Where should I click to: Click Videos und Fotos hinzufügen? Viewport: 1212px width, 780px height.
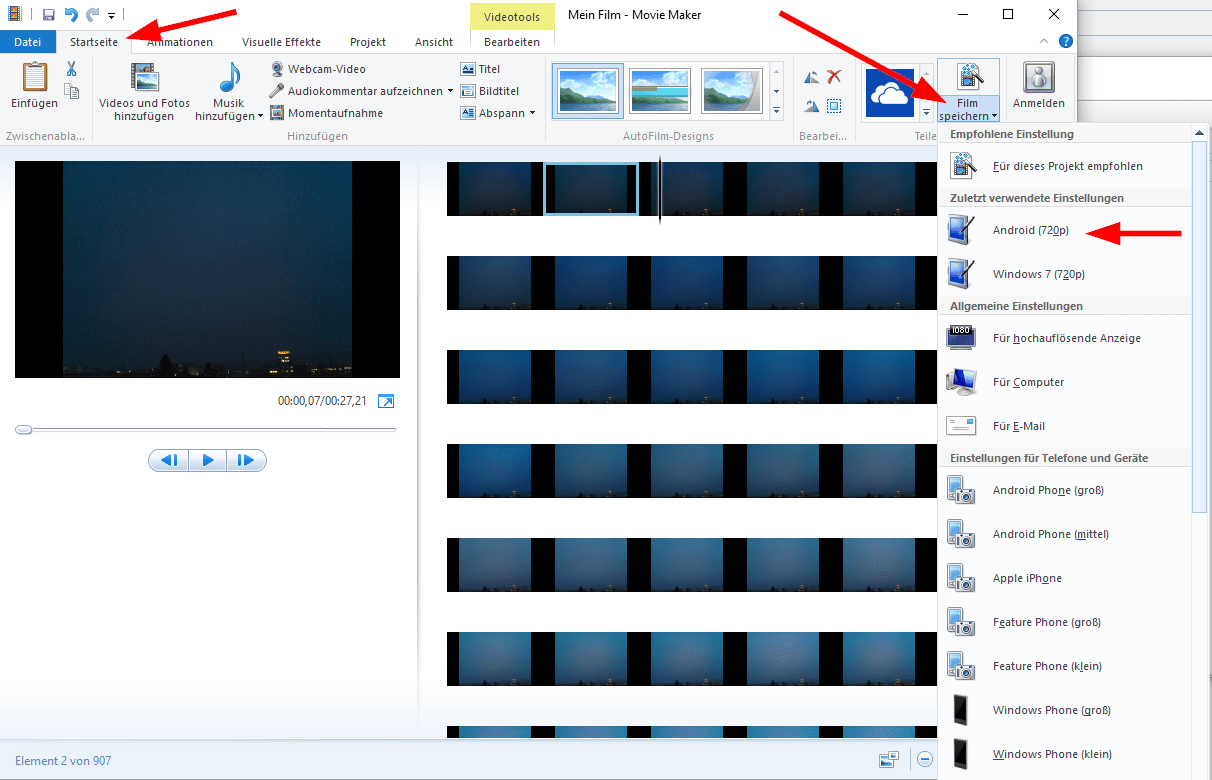point(144,91)
